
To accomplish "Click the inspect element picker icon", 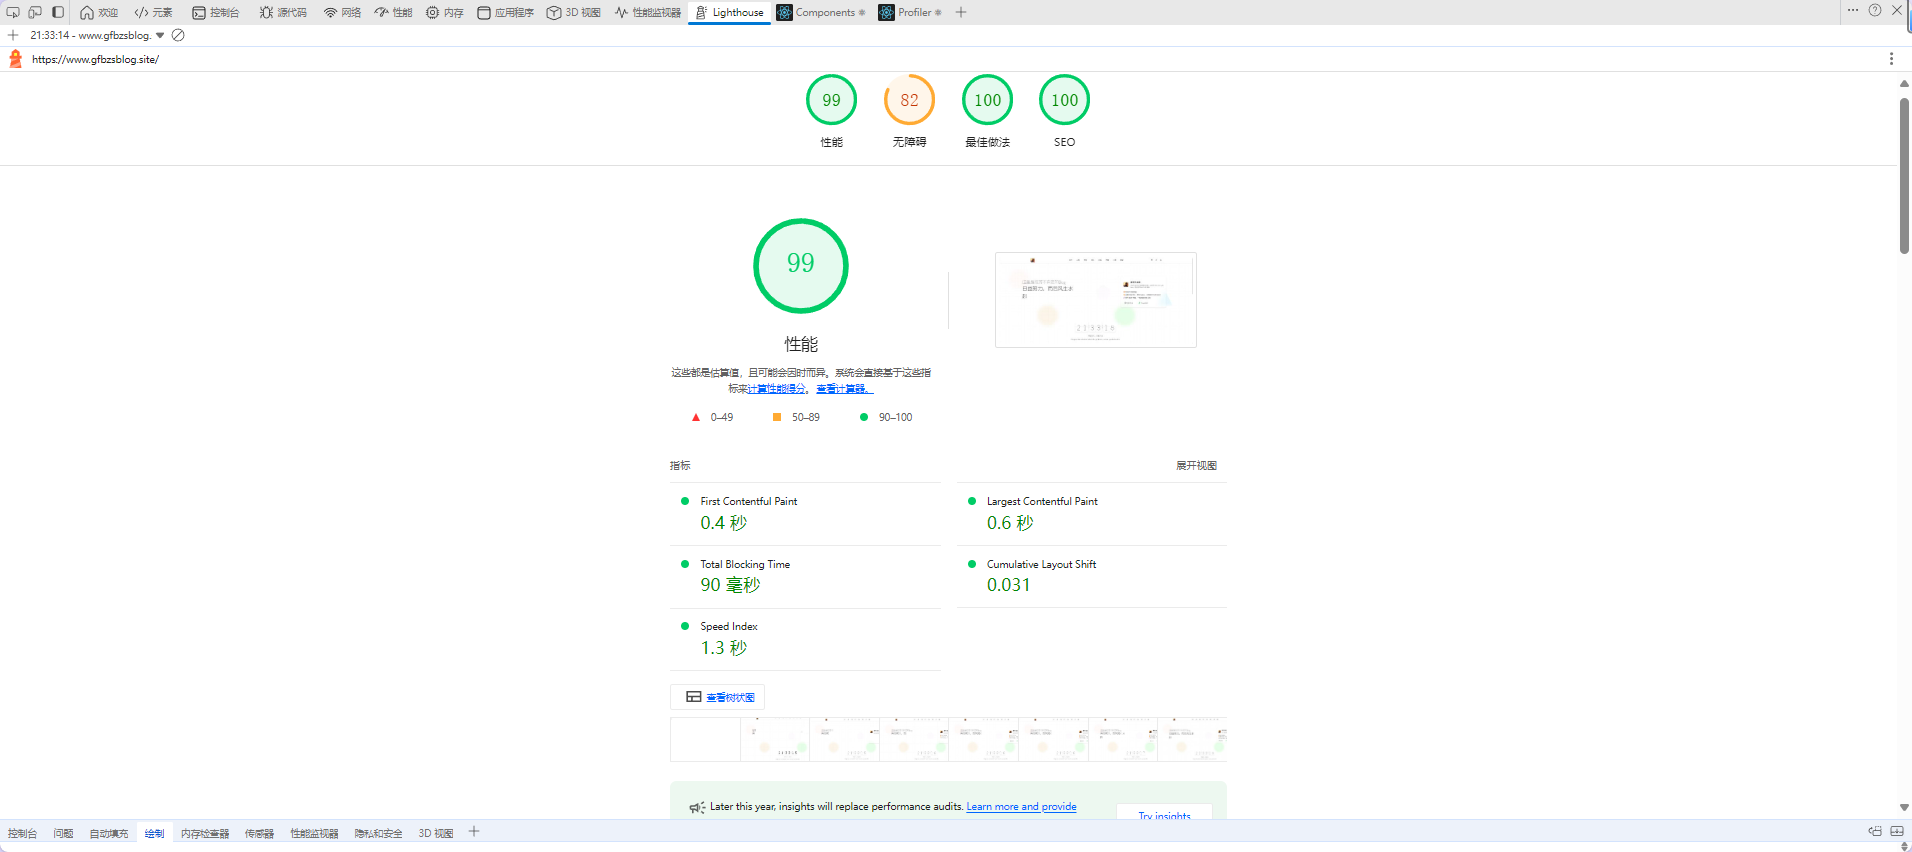I will point(13,12).
